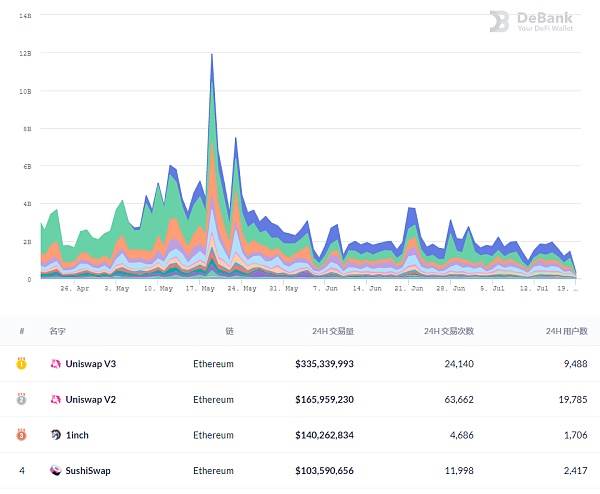
Task: Sort by the 24H 交易次数 column header
Action: point(449,331)
